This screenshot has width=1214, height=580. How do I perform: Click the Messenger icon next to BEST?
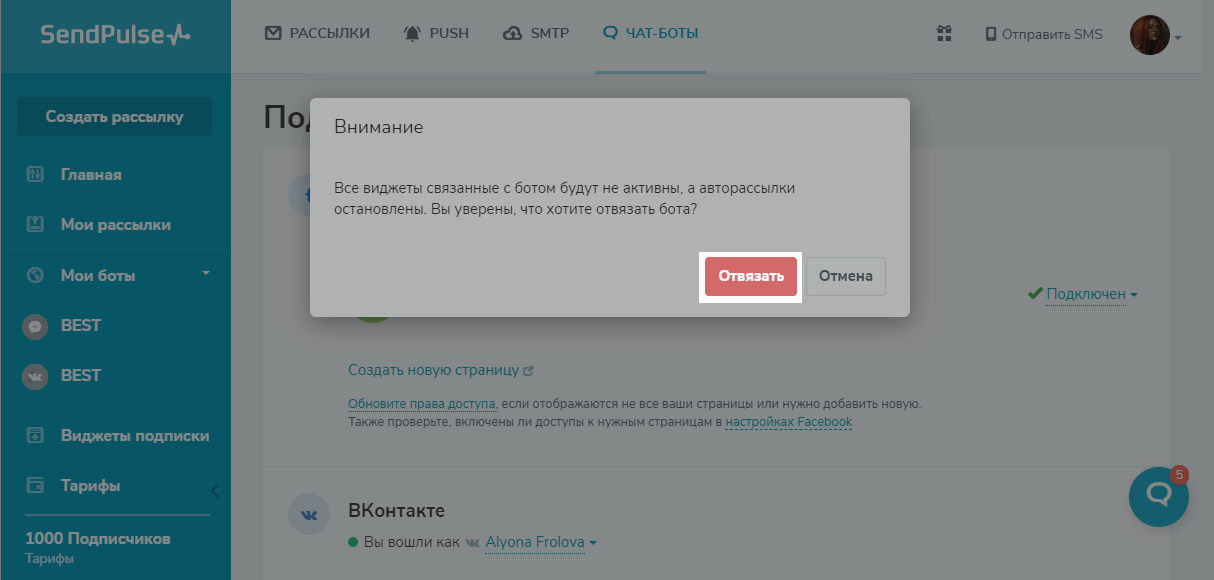35,326
